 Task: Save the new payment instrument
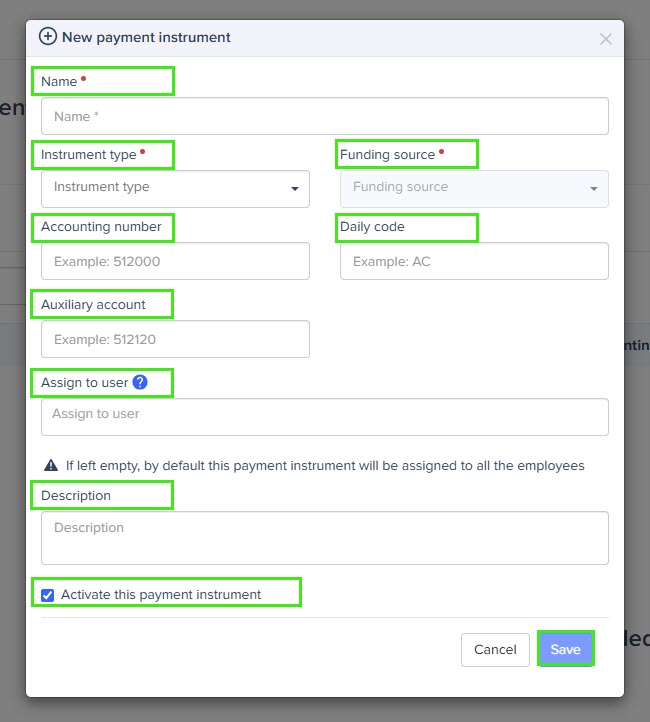[x=566, y=649]
